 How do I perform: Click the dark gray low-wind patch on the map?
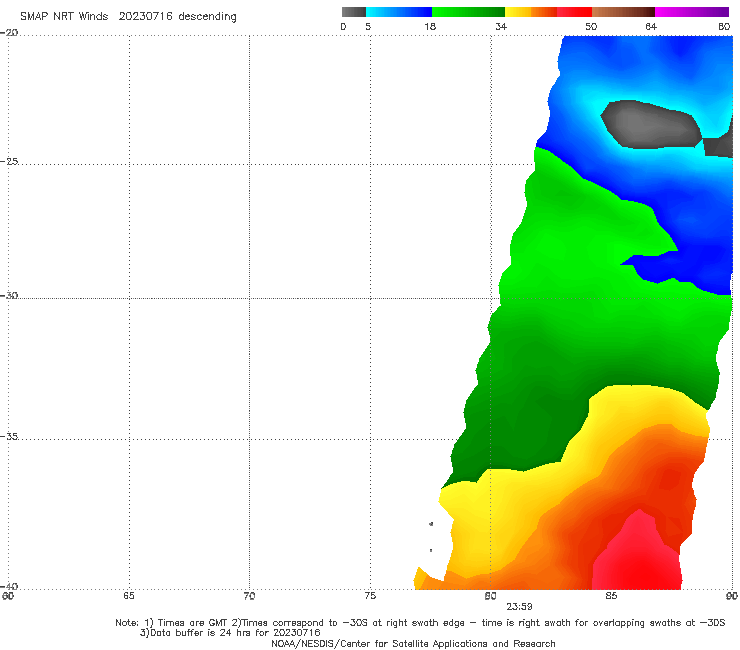tap(651, 125)
